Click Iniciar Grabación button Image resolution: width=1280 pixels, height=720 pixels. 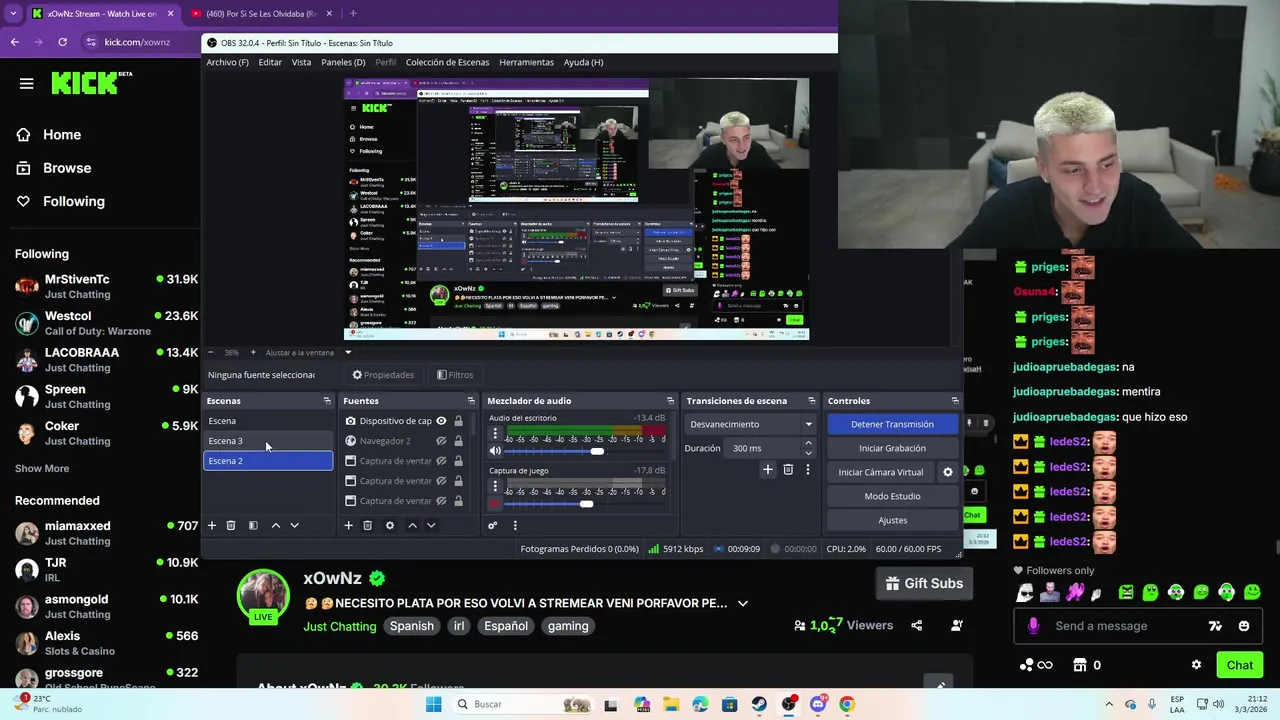892,448
